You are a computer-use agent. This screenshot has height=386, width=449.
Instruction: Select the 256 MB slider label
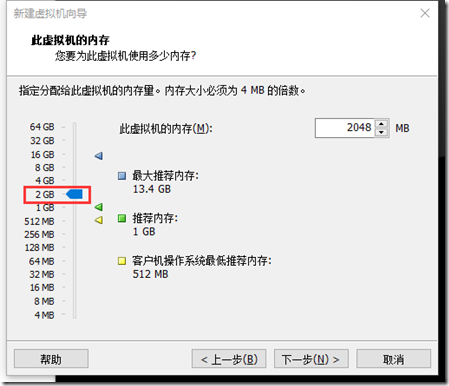tap(39, 234)
